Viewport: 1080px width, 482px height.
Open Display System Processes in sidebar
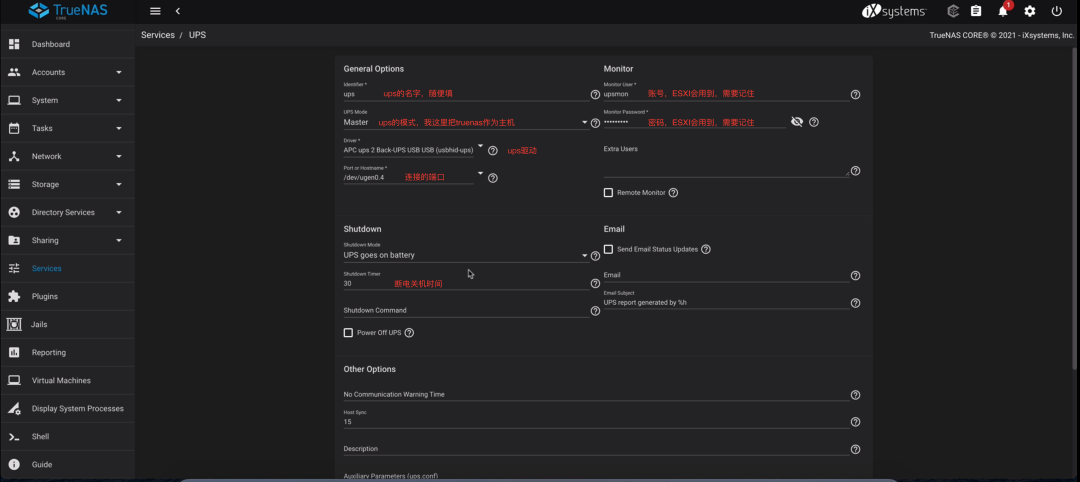pos(68,408)
